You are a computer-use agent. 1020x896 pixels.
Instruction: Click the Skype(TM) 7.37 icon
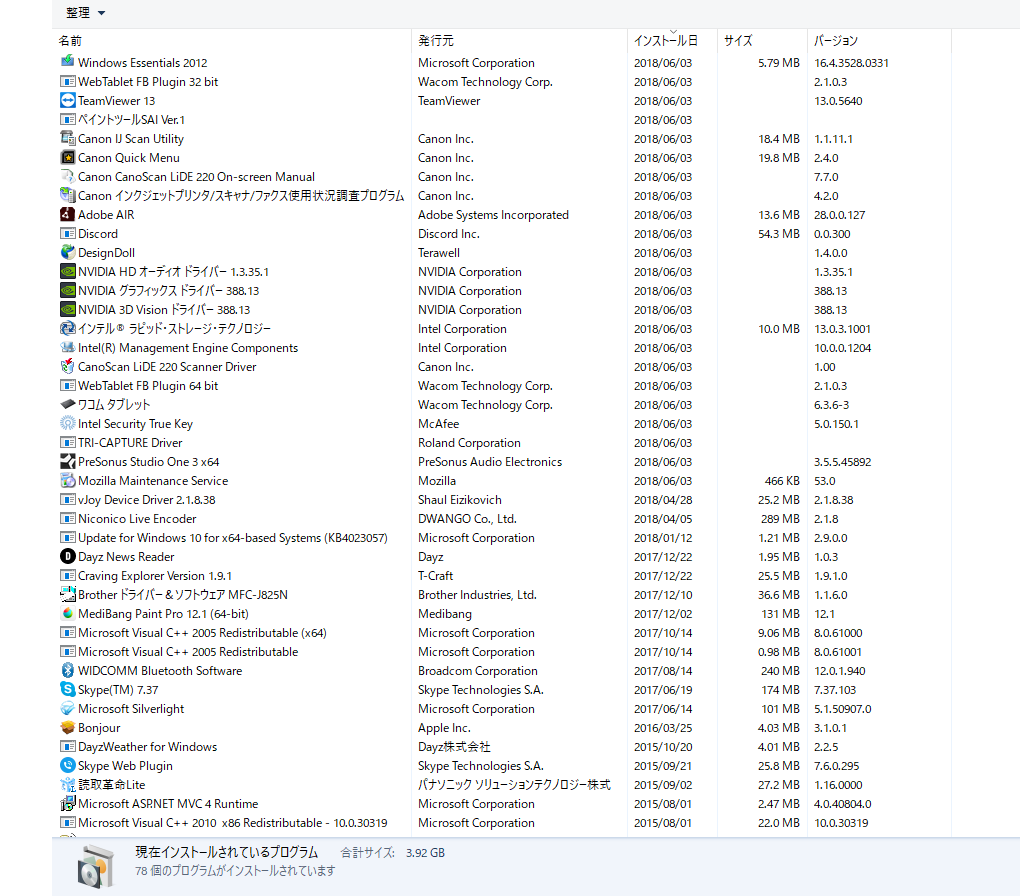click(x=68, y=689)
